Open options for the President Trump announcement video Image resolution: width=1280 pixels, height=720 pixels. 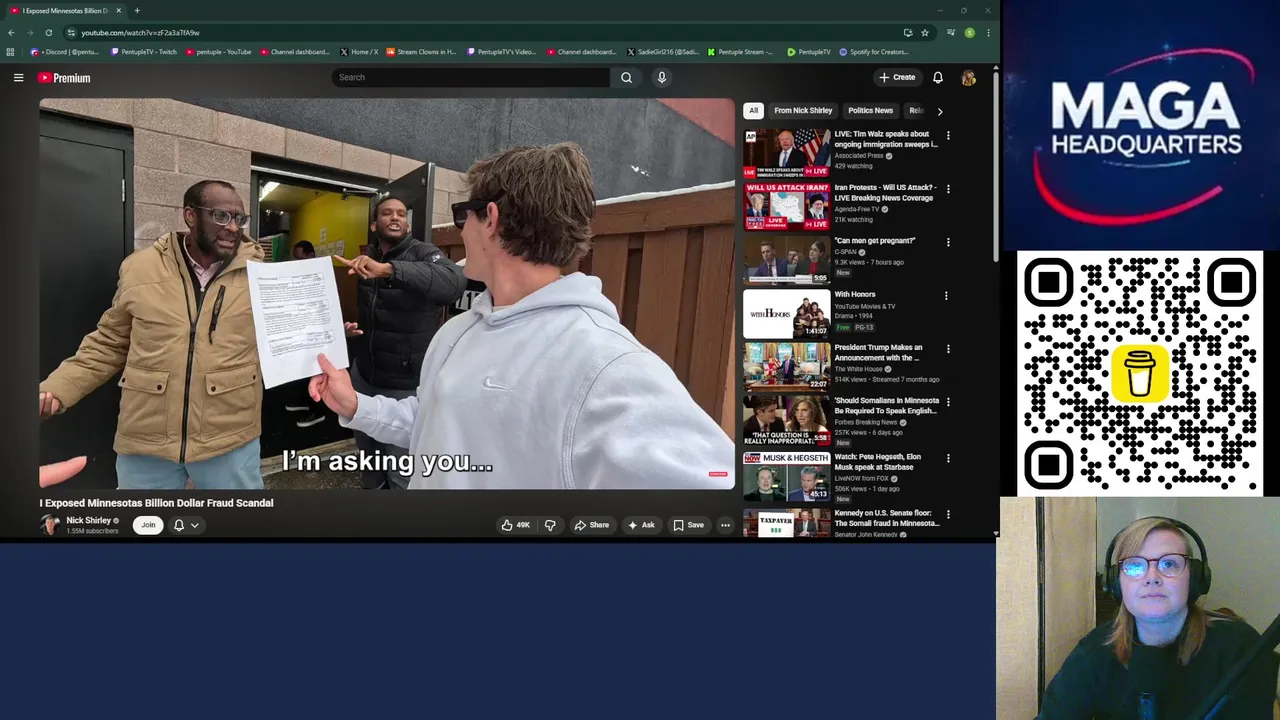948,349
